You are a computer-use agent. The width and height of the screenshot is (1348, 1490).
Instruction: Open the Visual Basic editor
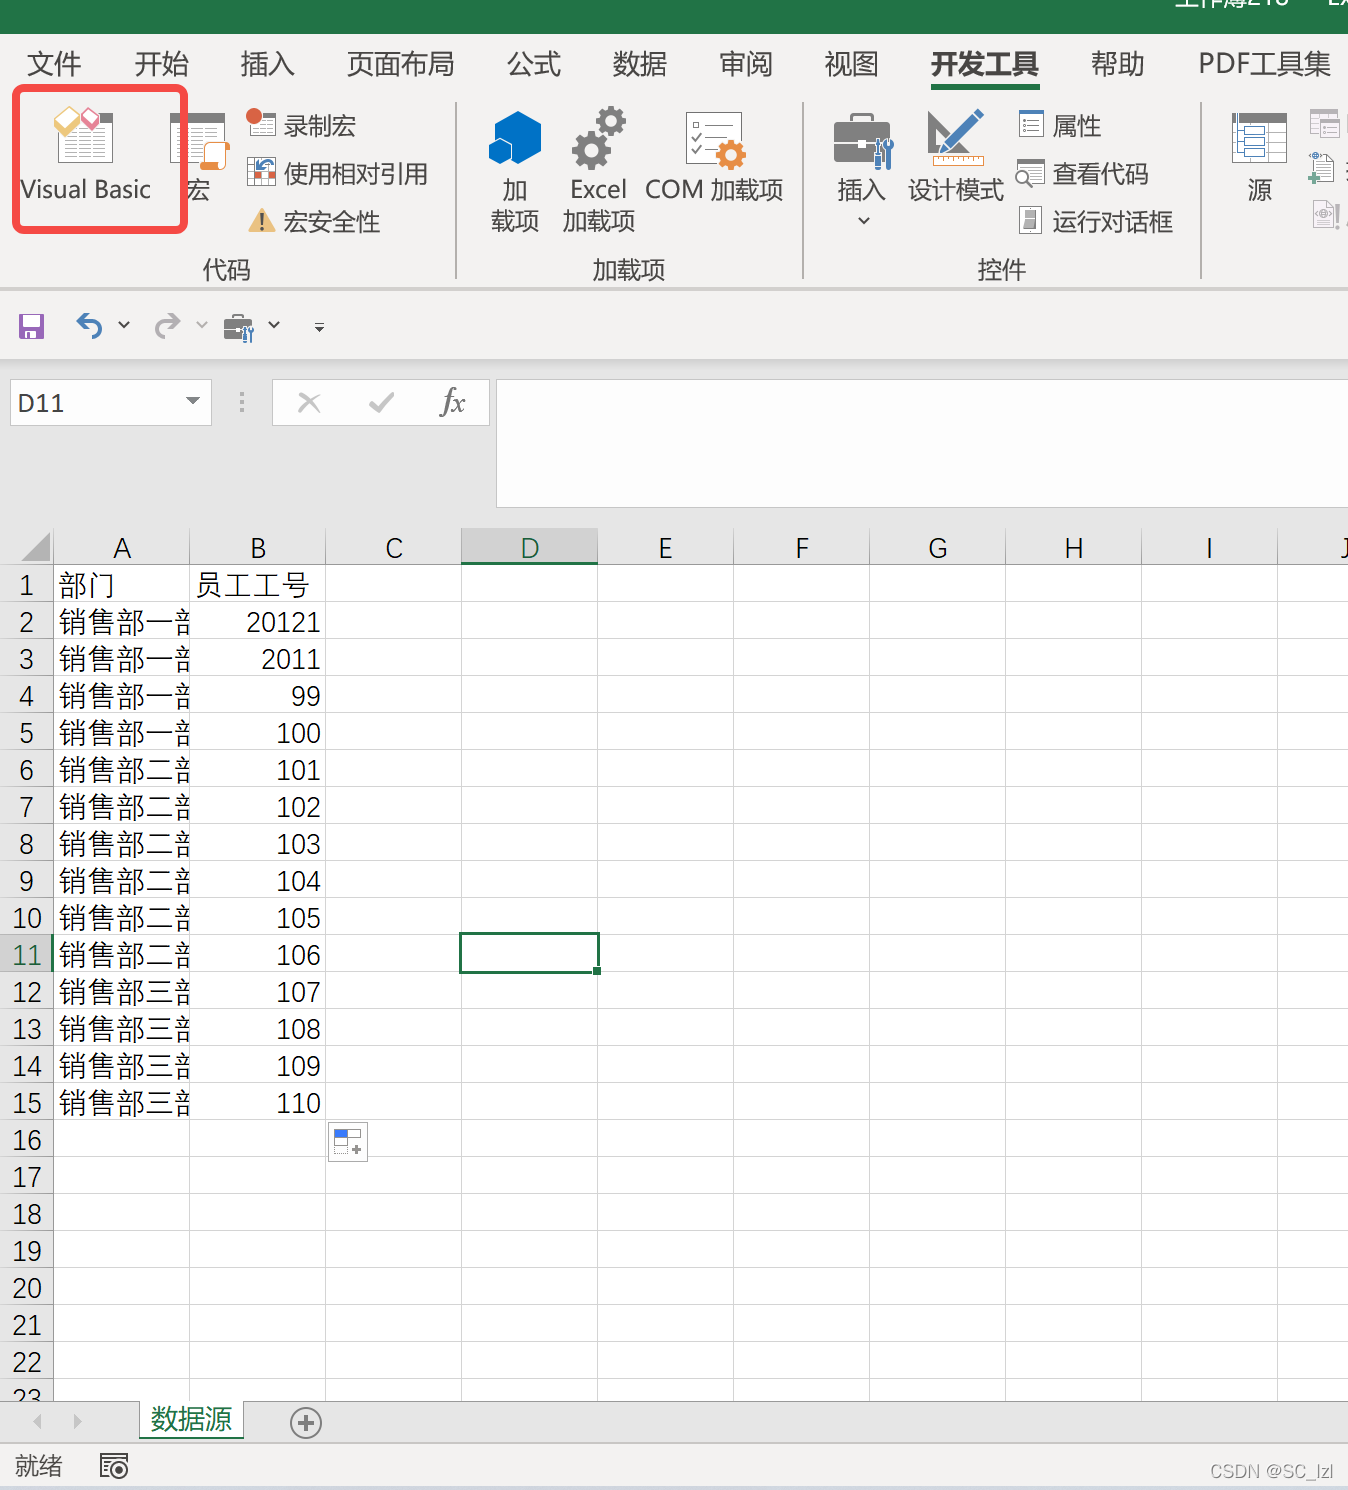86,157
